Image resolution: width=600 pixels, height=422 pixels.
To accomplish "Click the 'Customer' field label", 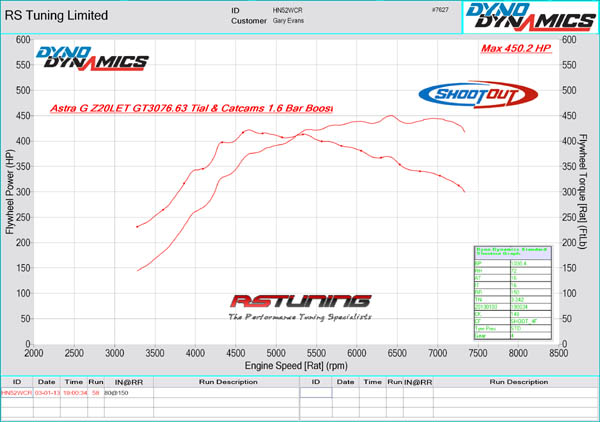I will pyautogui.click(x=249, y=21).
